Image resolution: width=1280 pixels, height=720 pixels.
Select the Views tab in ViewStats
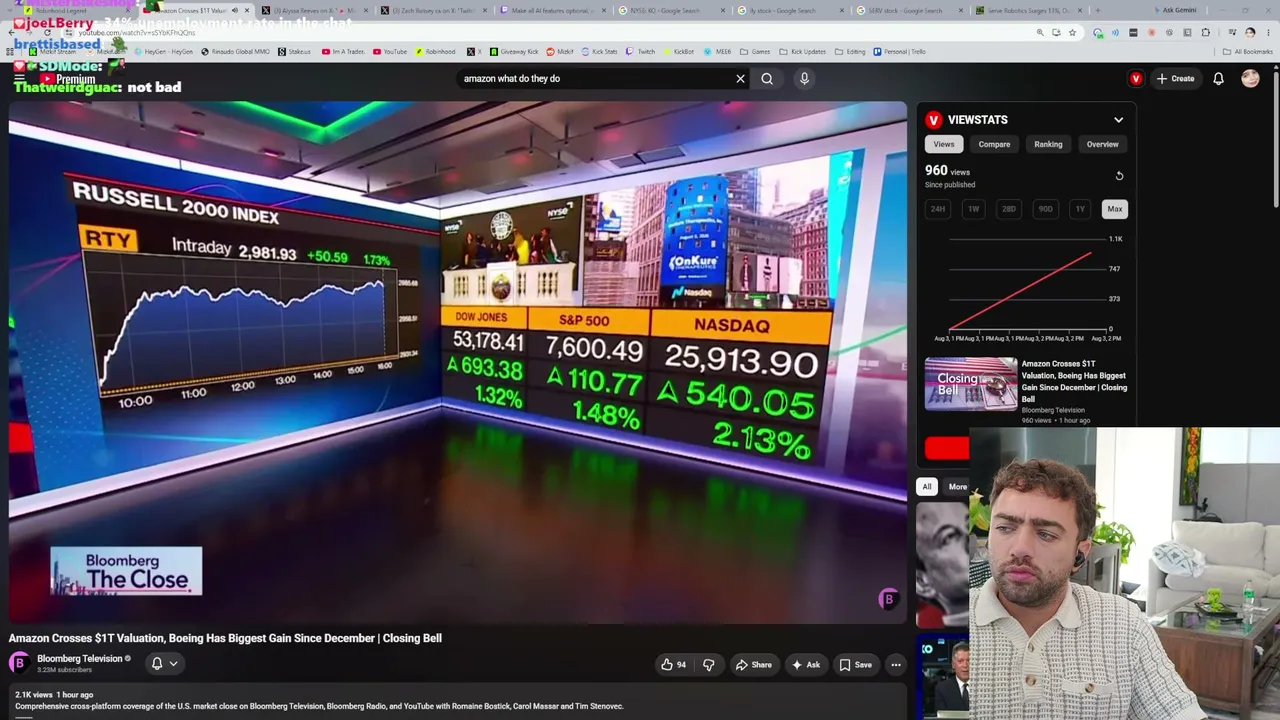(943, 144)
